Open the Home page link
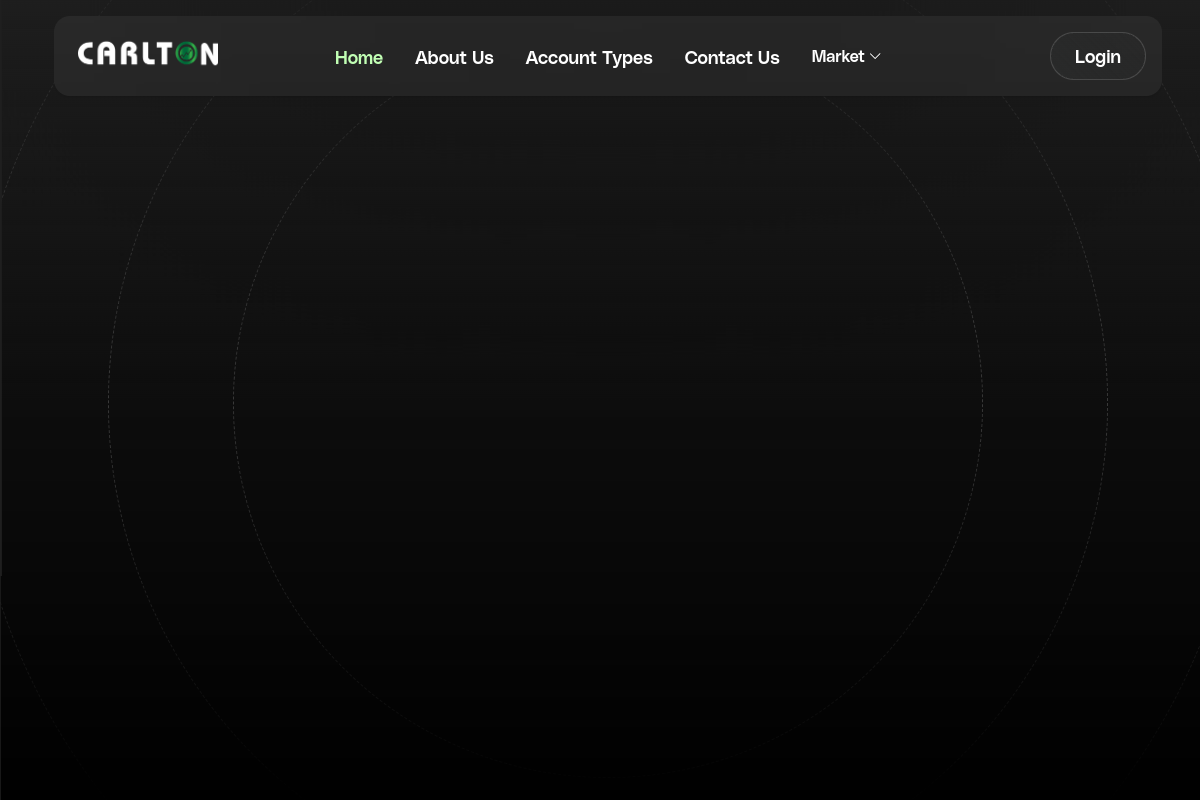 (359, 58)
